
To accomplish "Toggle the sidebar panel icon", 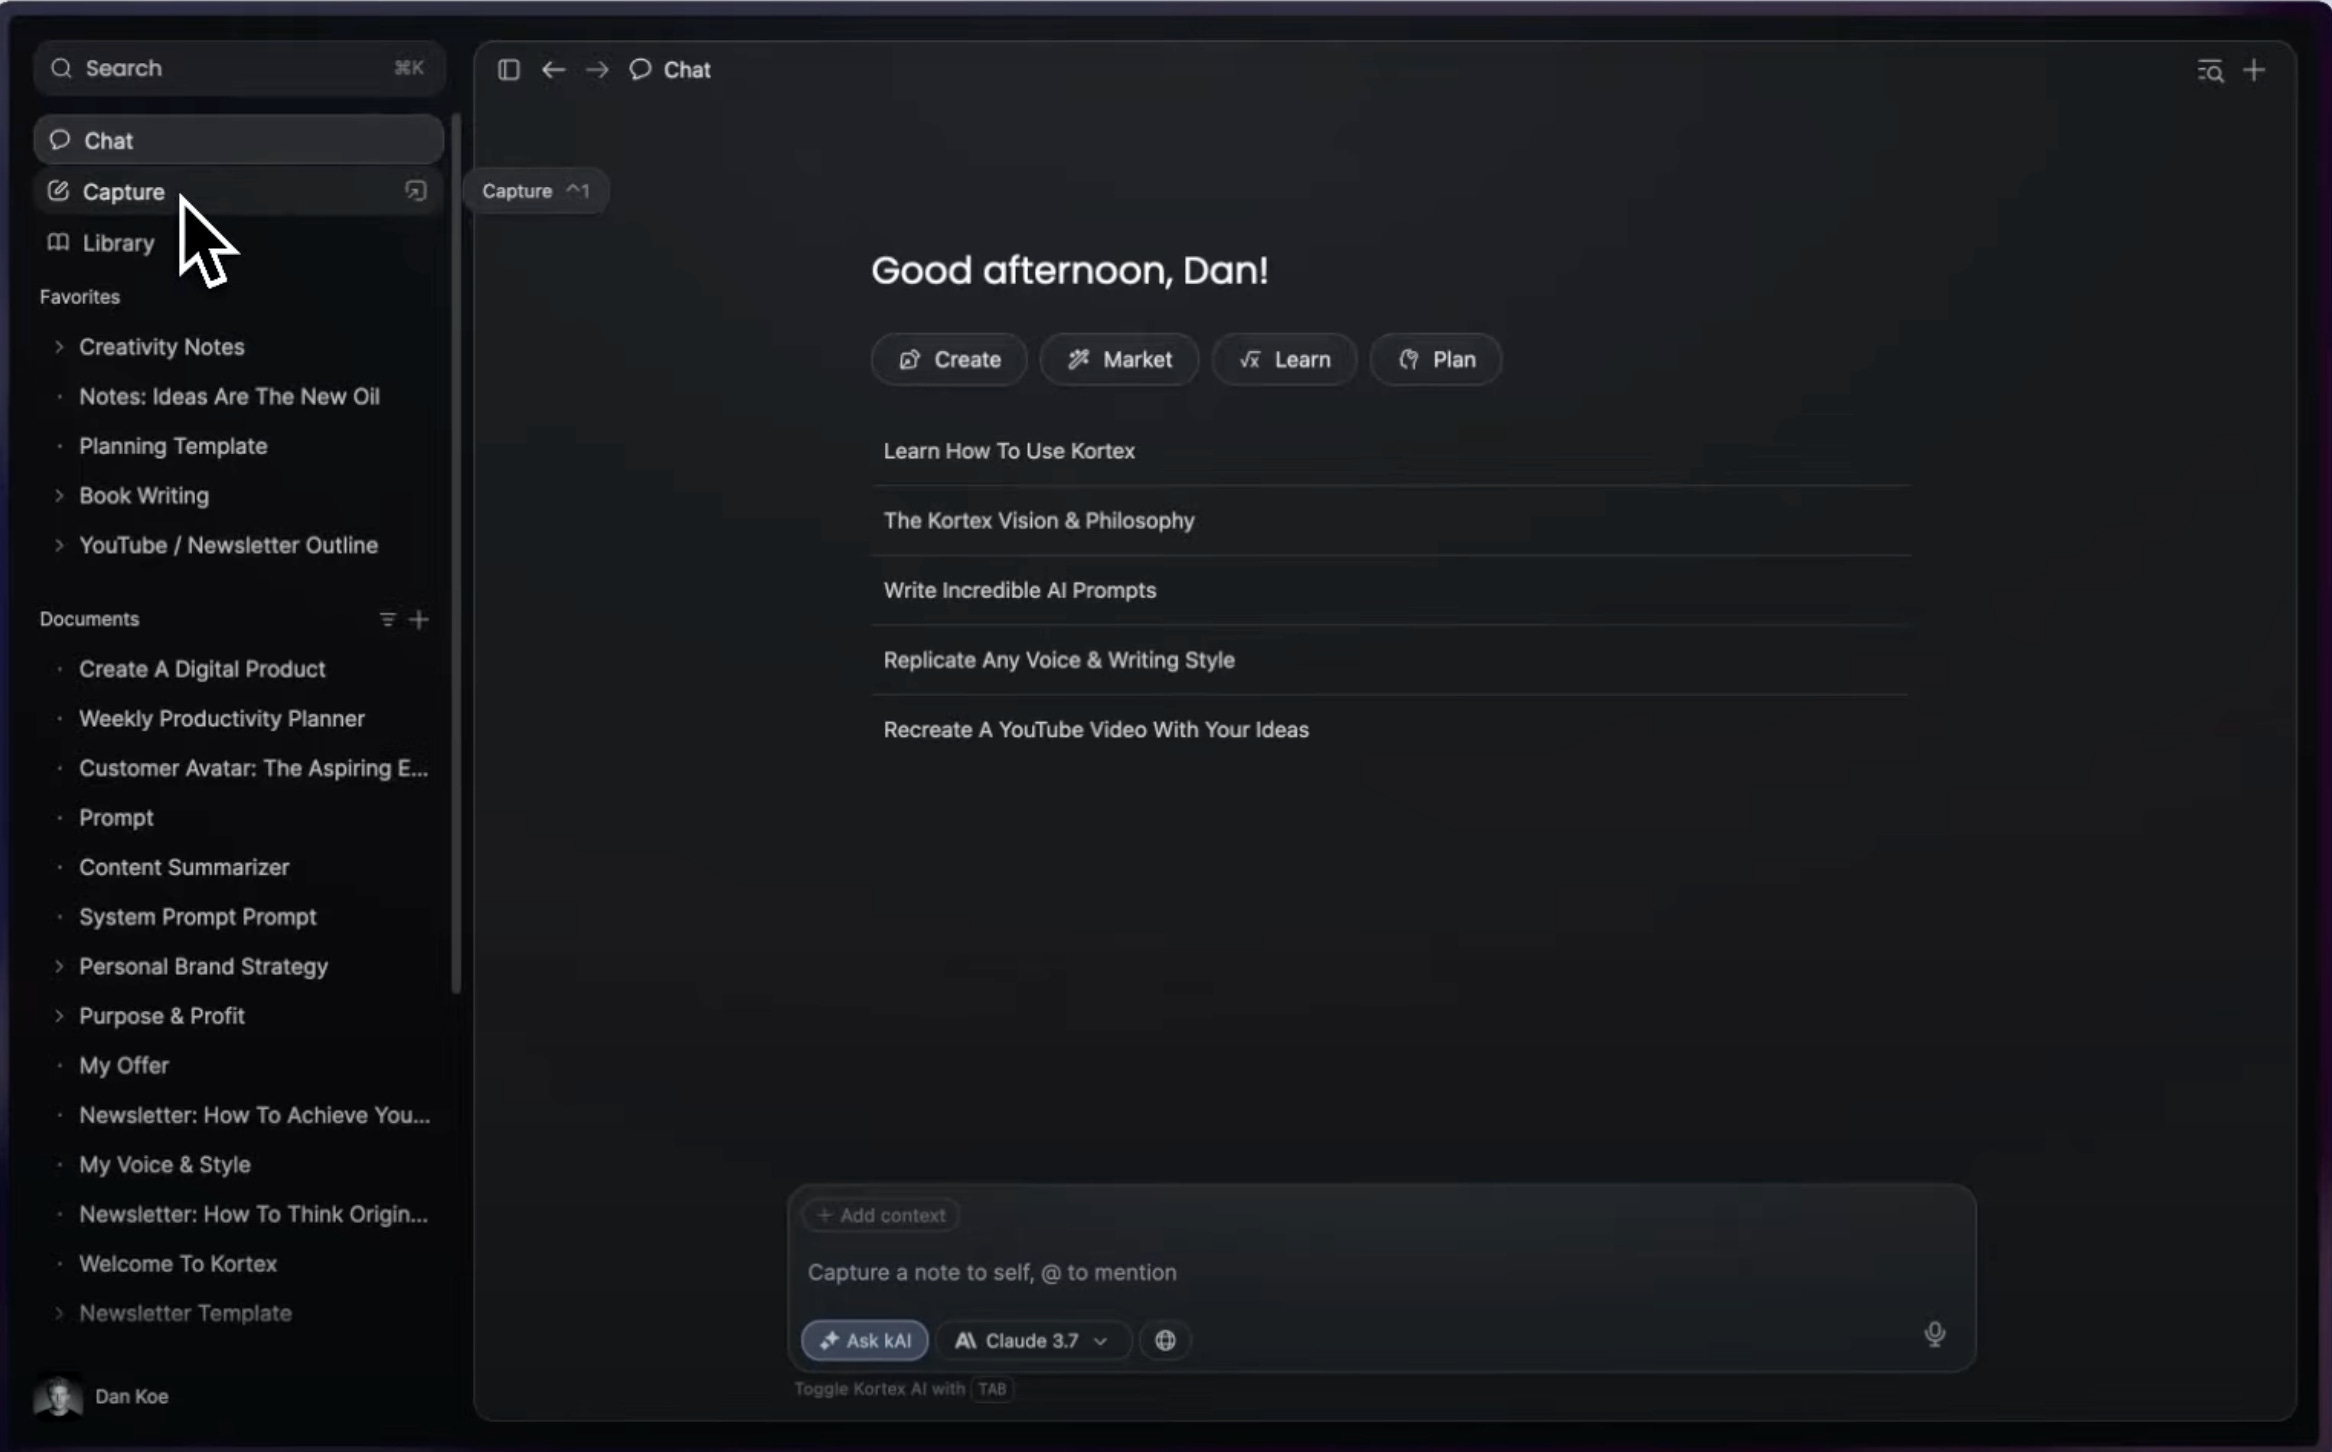I will [508, 70].
